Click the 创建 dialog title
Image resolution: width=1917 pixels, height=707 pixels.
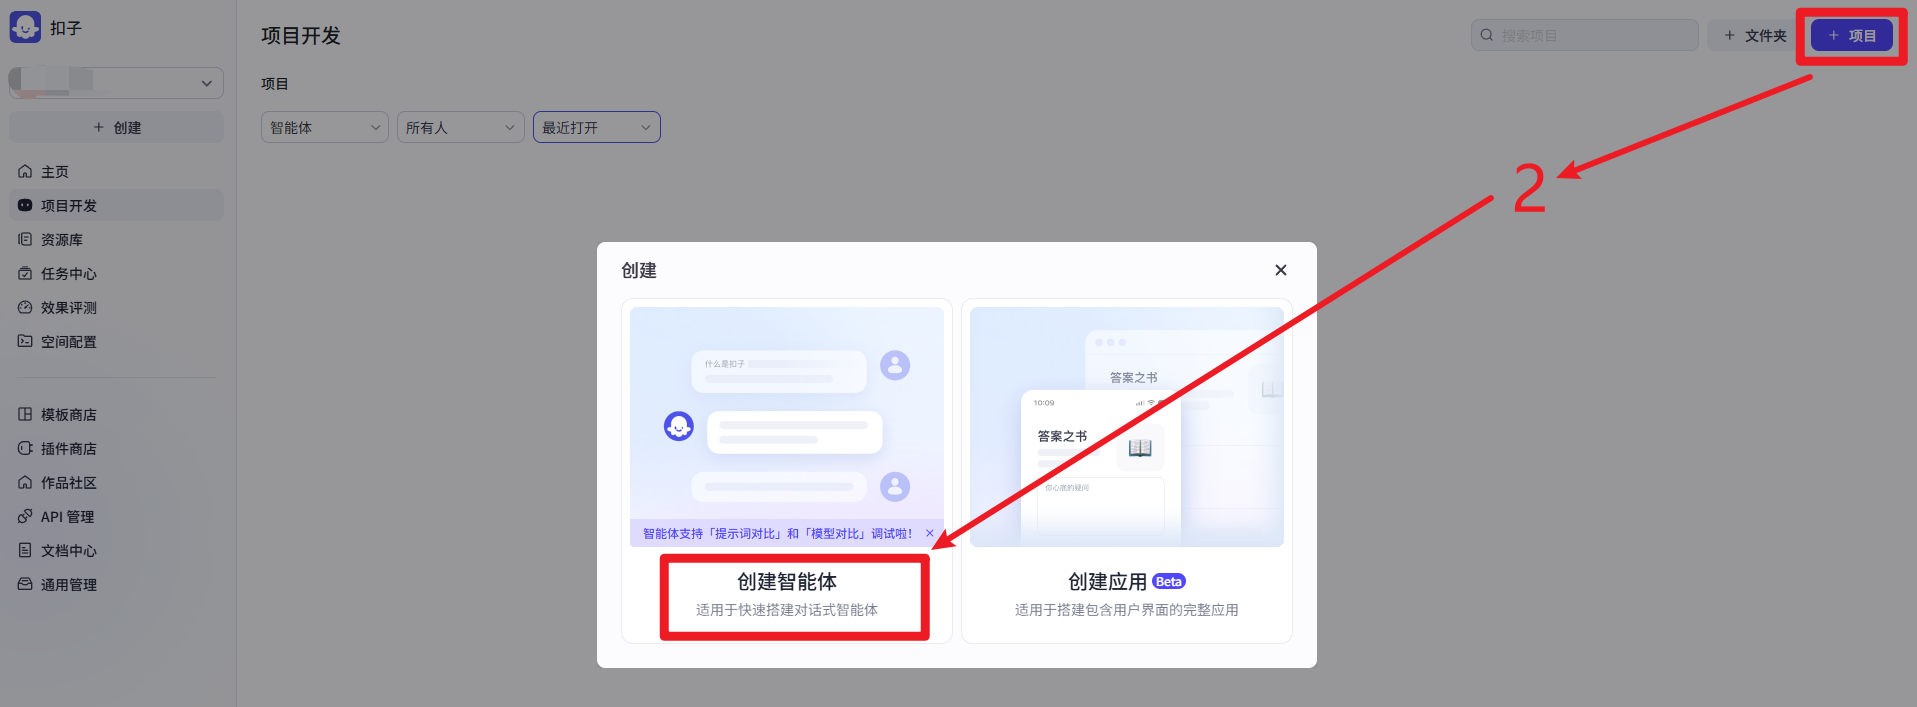(x=639, y=270)
